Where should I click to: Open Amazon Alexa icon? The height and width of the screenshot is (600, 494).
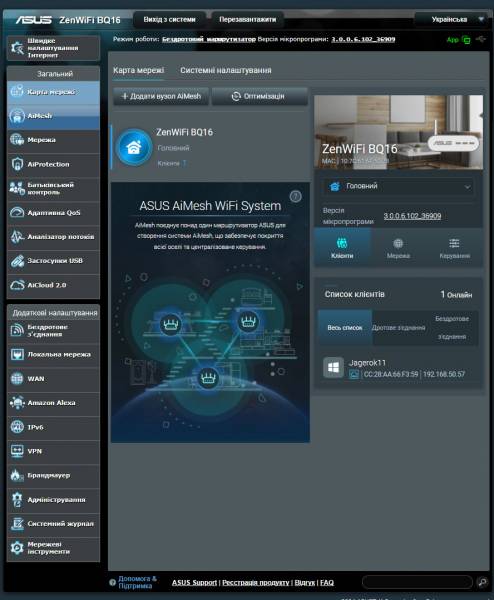[17, 403]
